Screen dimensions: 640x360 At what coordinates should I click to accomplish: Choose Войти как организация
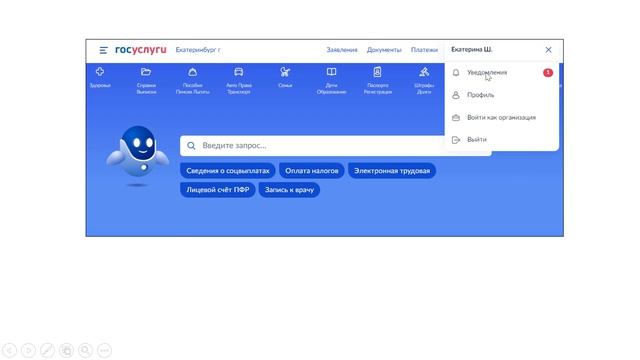click(502, 118)
